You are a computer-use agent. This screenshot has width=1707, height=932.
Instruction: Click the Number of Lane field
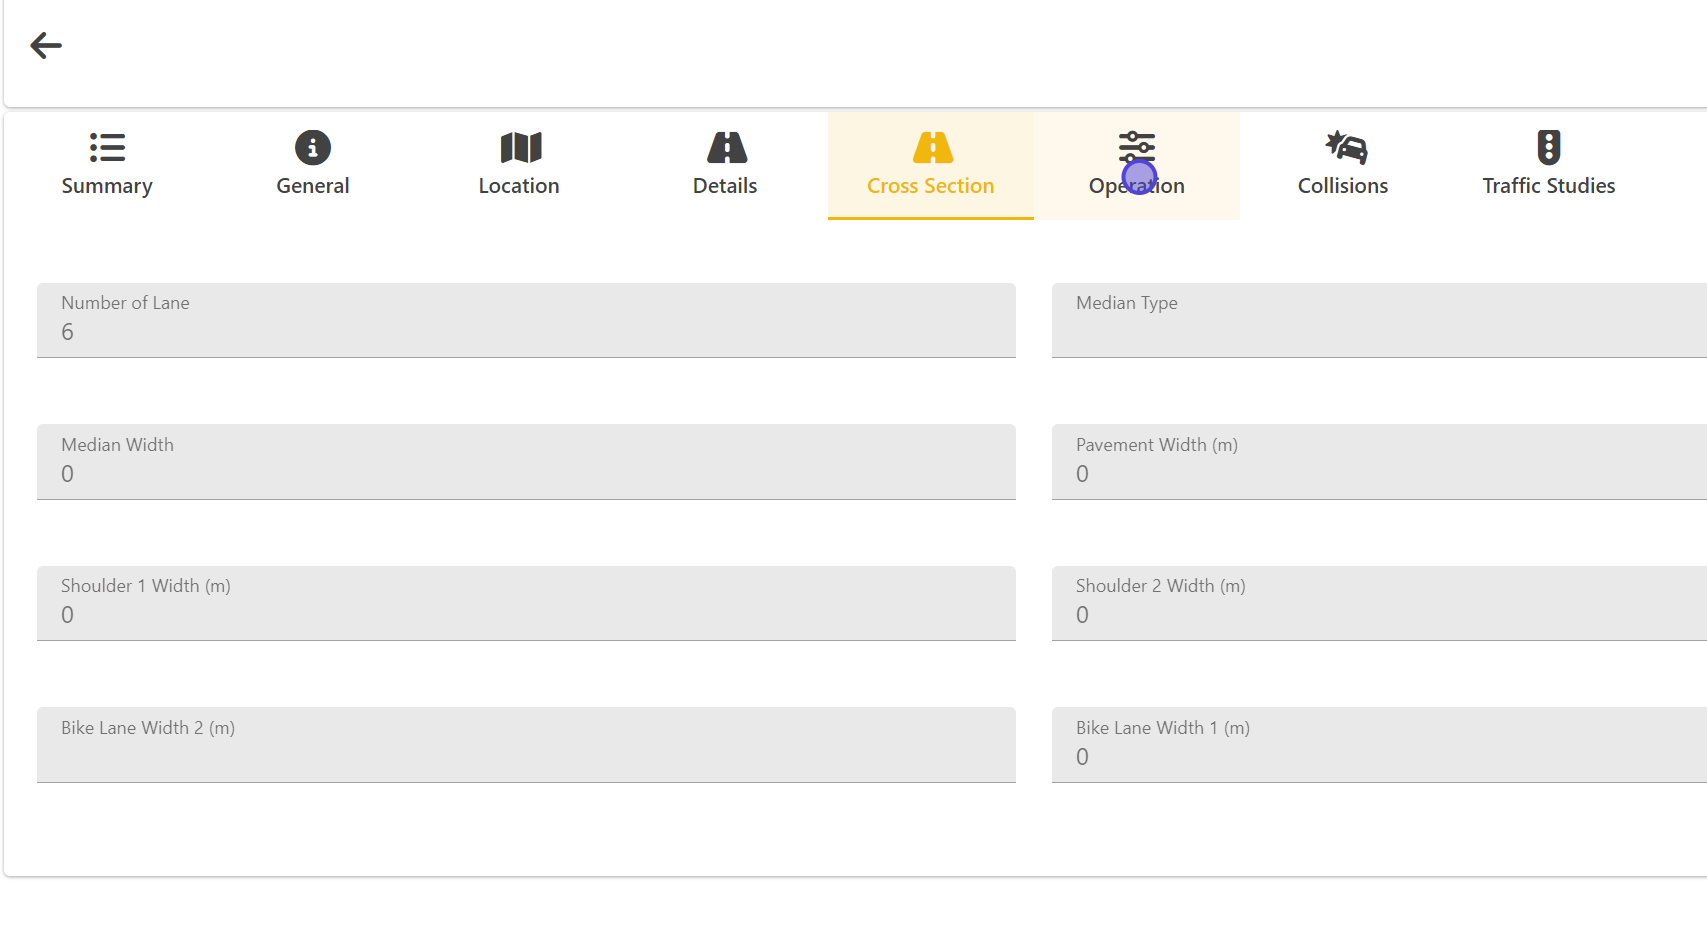coord(526,321)
